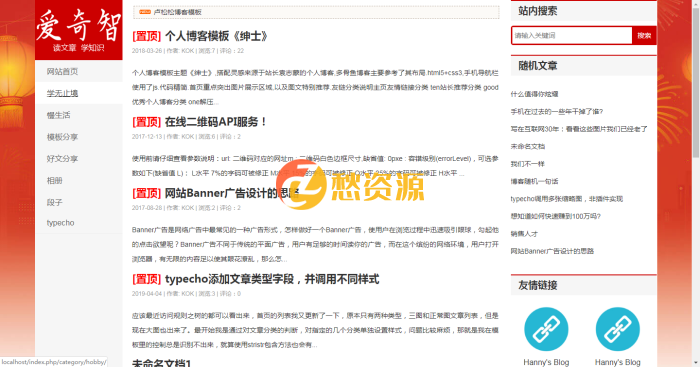Open random article 销售人才
Viewport: 700px width, 367px height.
point(524,234)
